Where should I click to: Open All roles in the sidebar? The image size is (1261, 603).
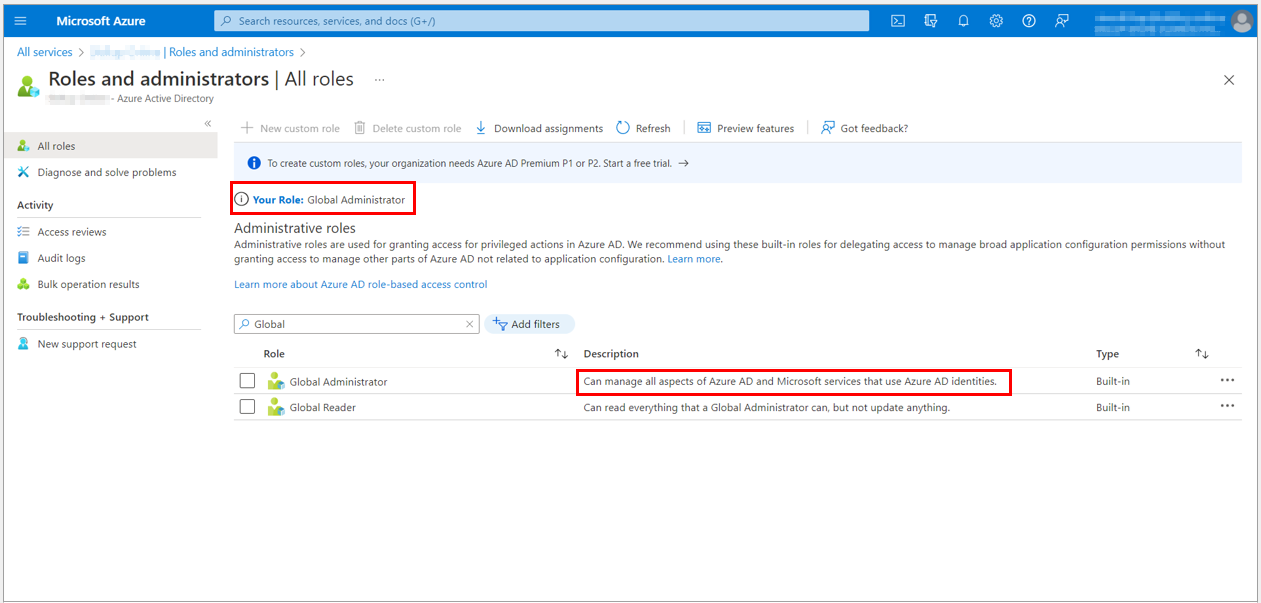[110, 146]
